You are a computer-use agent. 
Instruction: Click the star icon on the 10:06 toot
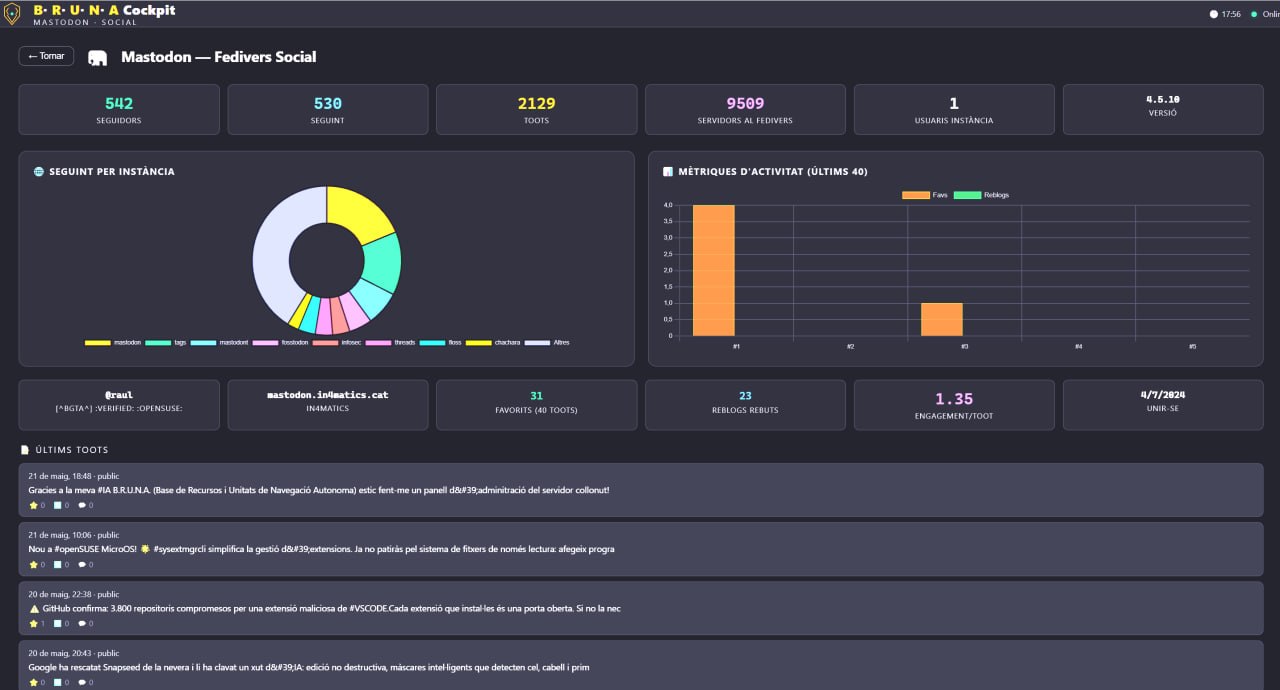(33, 564)
